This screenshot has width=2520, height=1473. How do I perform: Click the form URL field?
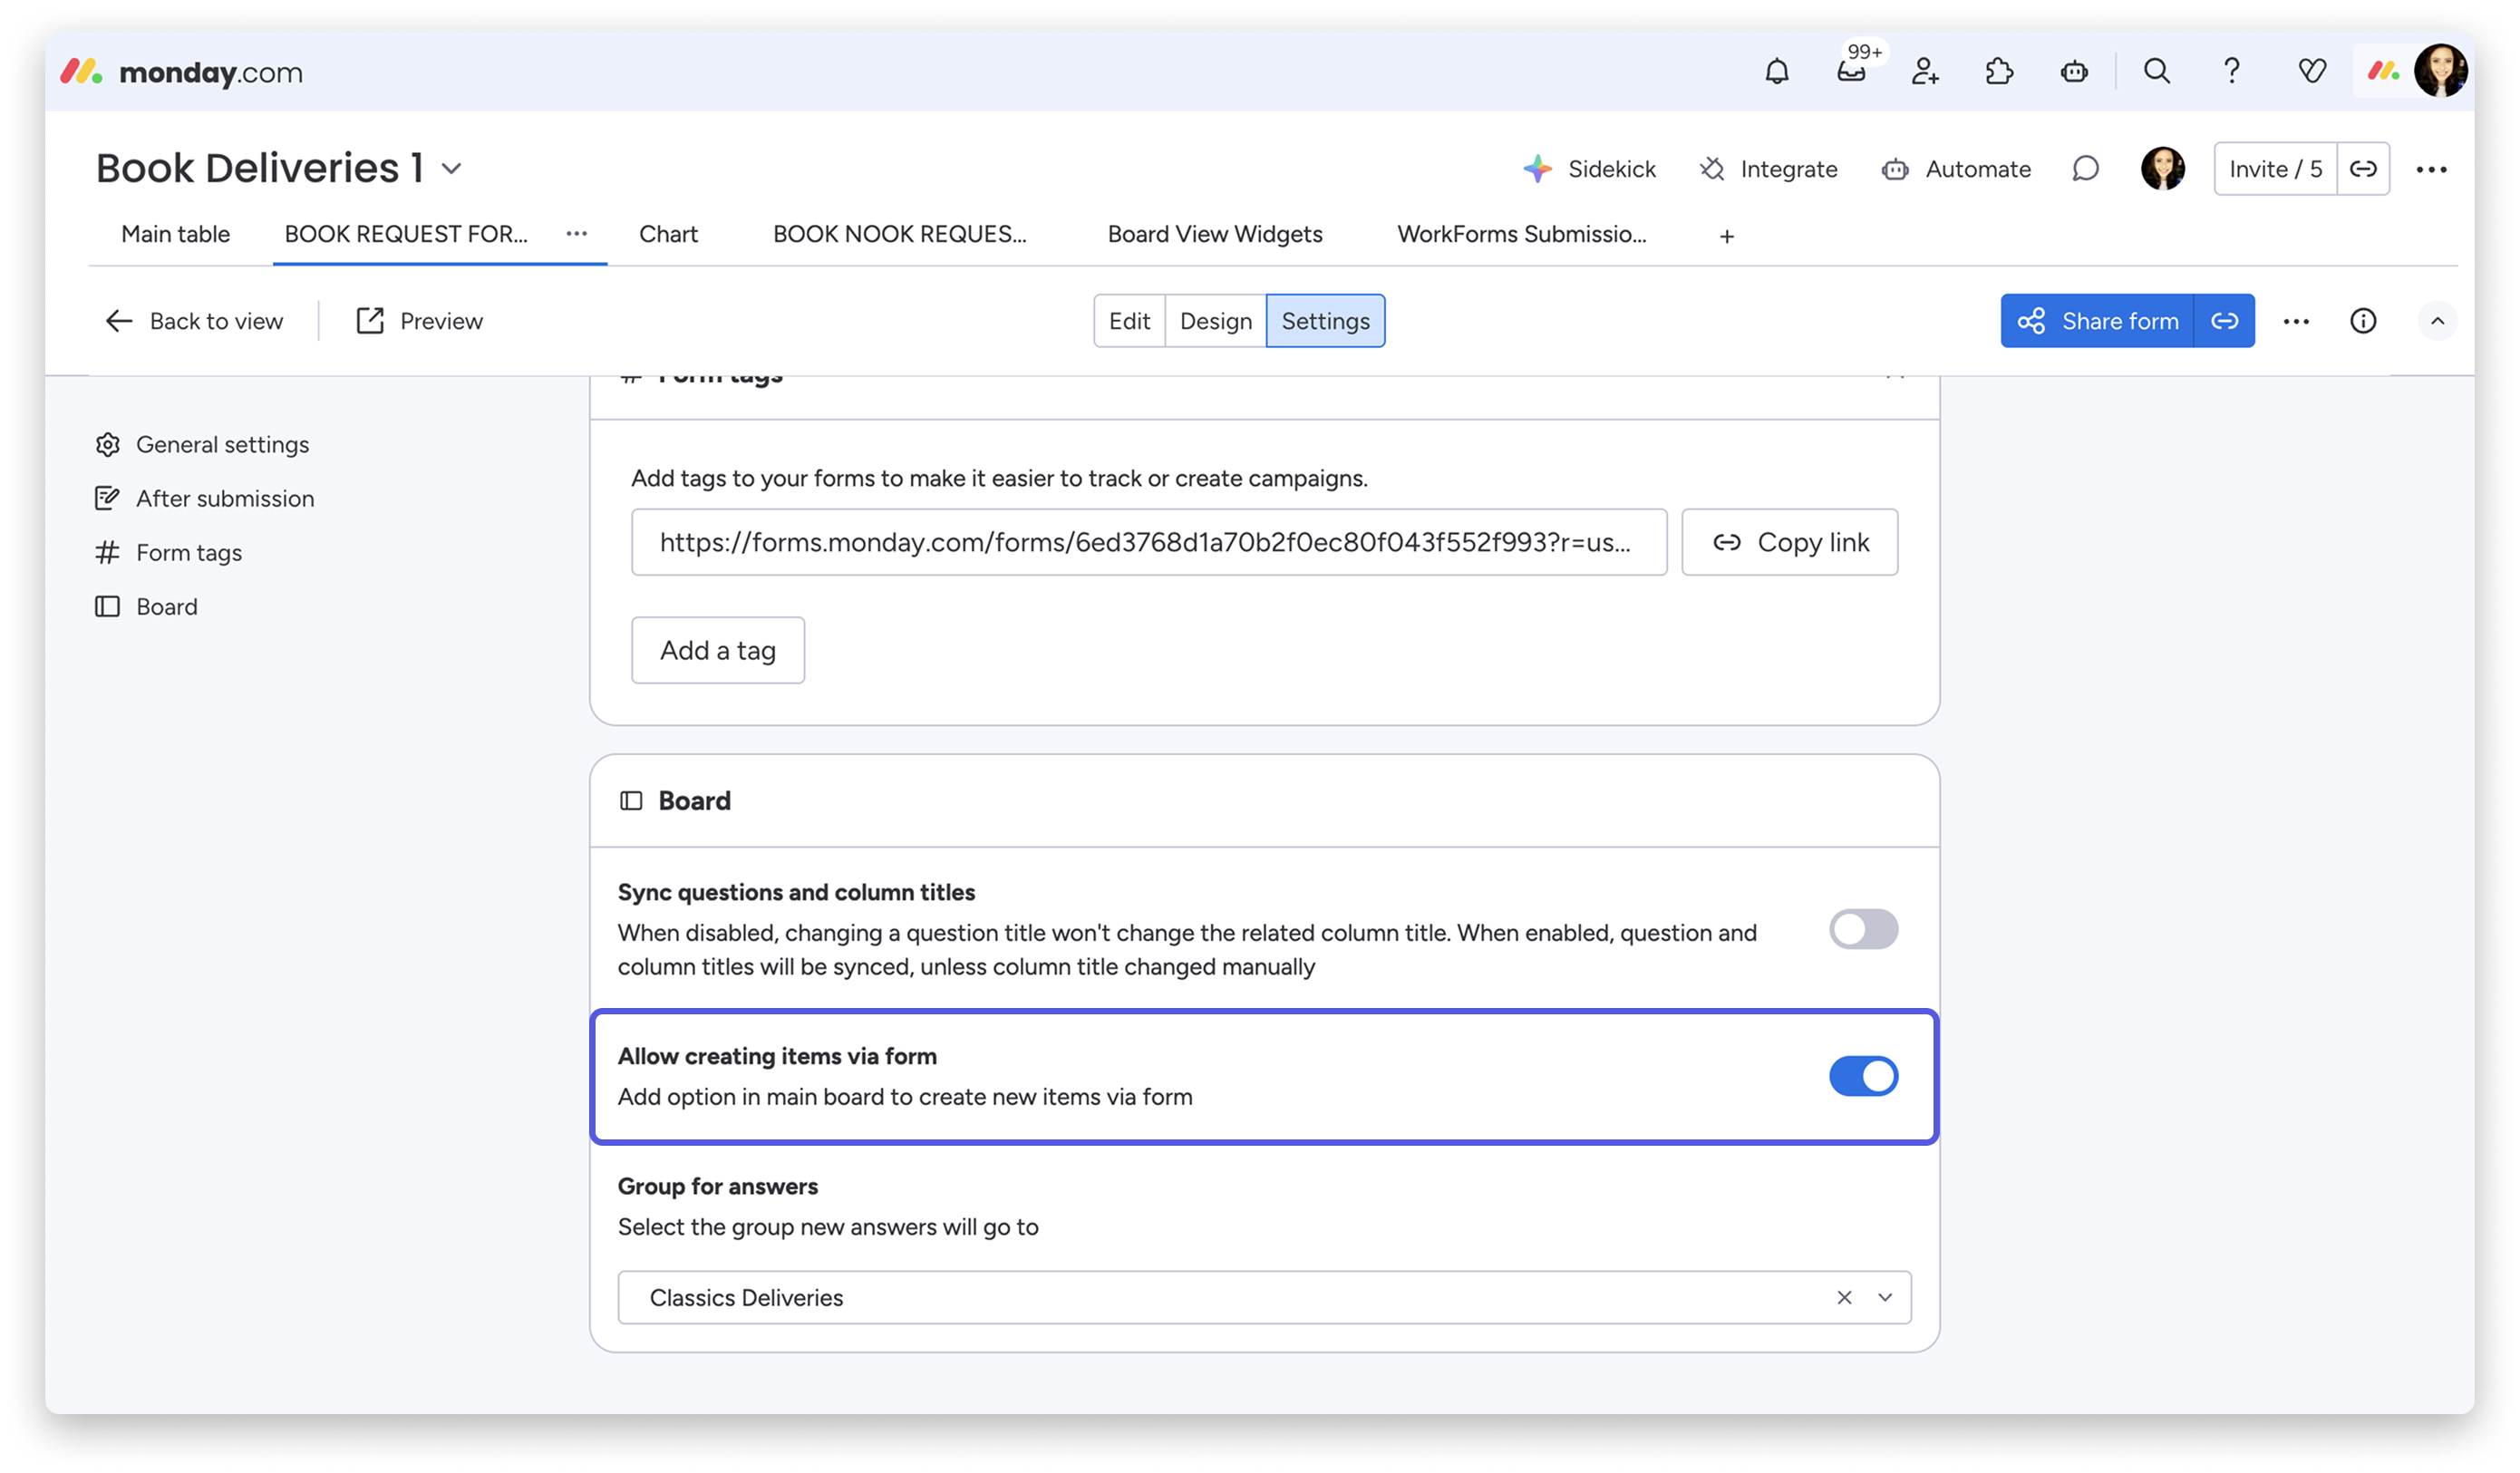coord(1149,542)
